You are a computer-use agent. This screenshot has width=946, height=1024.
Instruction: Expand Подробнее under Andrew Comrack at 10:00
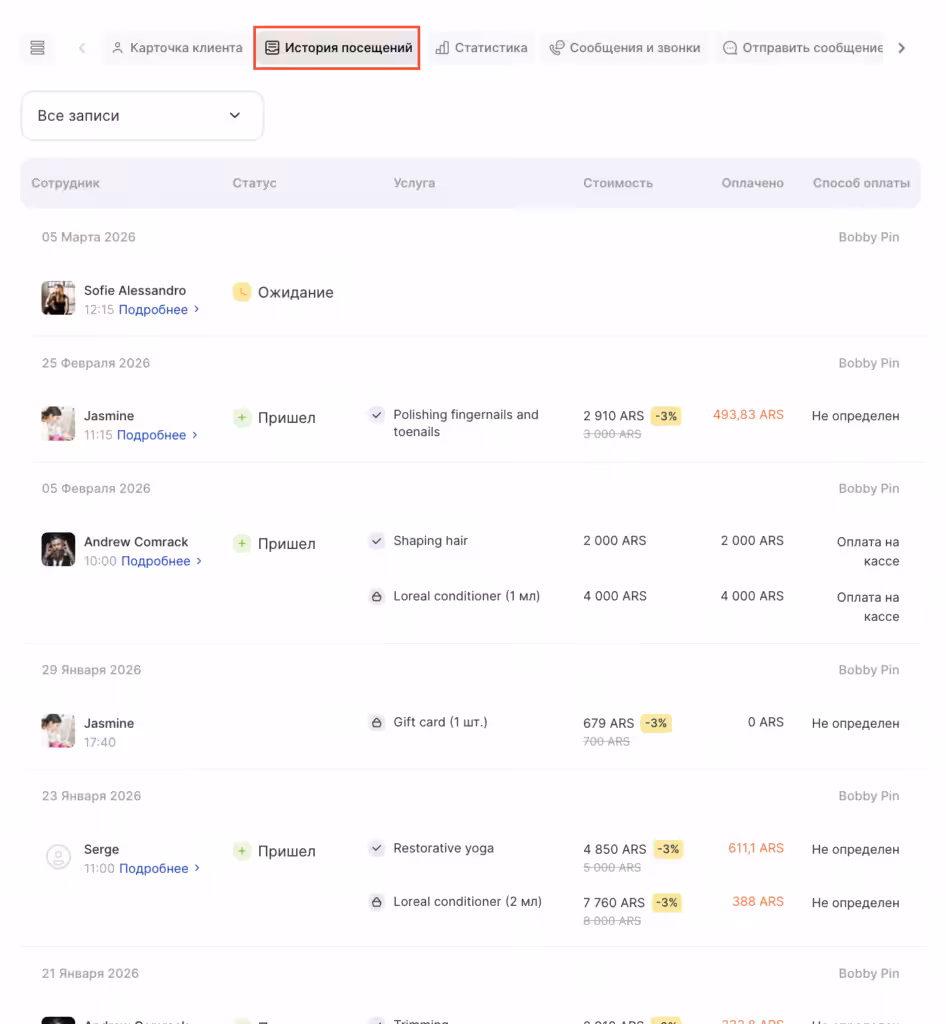[x=160, y=561]
